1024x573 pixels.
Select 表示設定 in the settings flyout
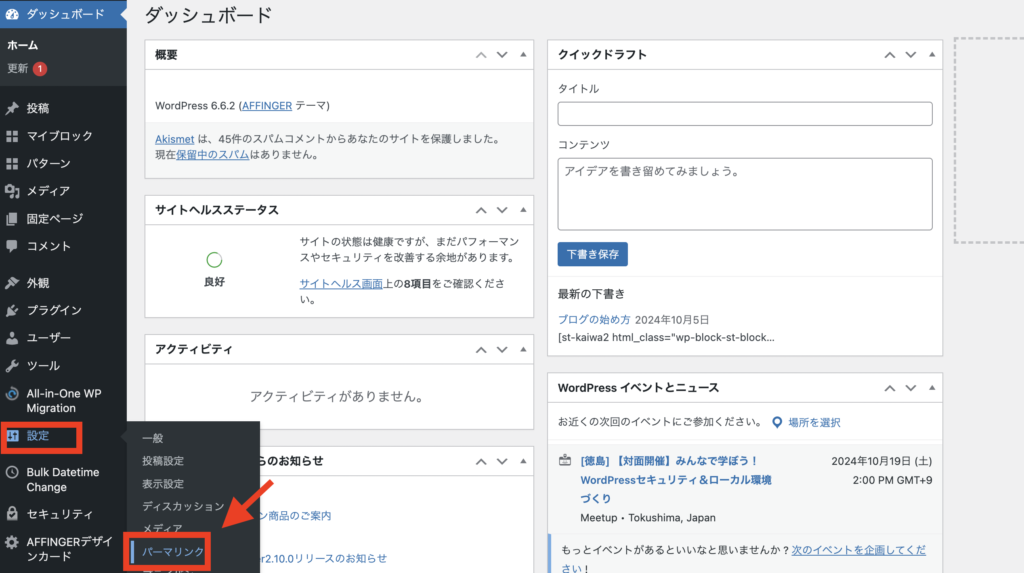point(163,484)
